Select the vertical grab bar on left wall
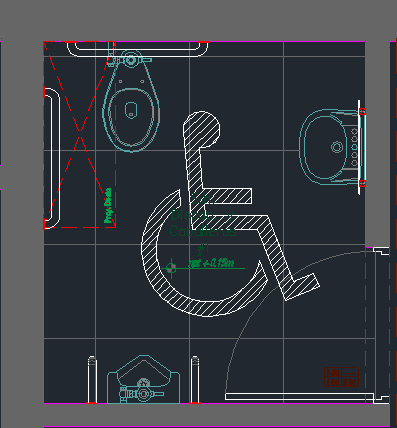Image resolution: width=397 pixels, height=428 pixels. pyautogui.click(x=52, y=158)
